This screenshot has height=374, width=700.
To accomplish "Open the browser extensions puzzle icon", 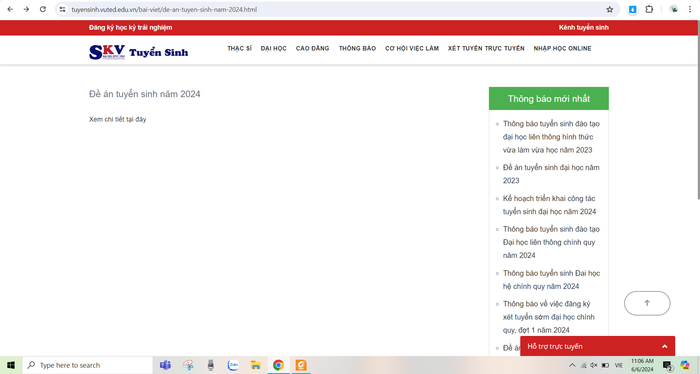I will pyautogui.click(x=649, y=9).
